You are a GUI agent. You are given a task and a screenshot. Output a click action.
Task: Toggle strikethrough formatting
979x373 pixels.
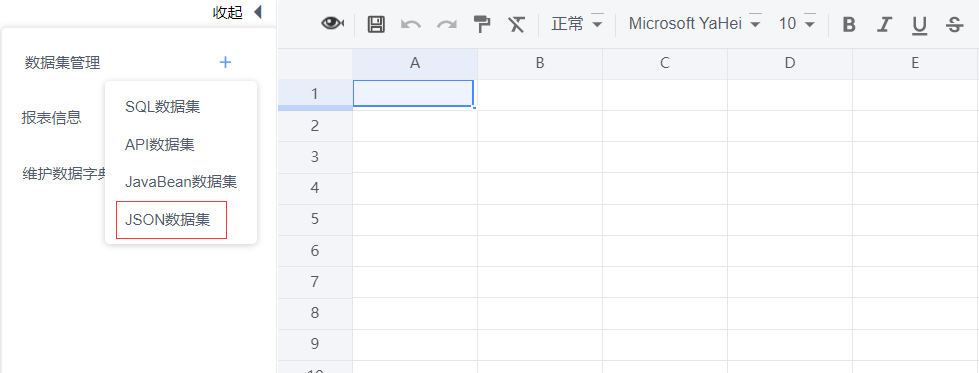[954, 24]
